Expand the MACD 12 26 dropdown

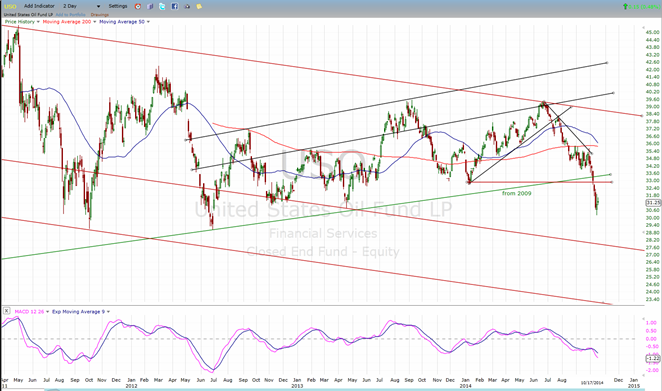pos(47,312)
